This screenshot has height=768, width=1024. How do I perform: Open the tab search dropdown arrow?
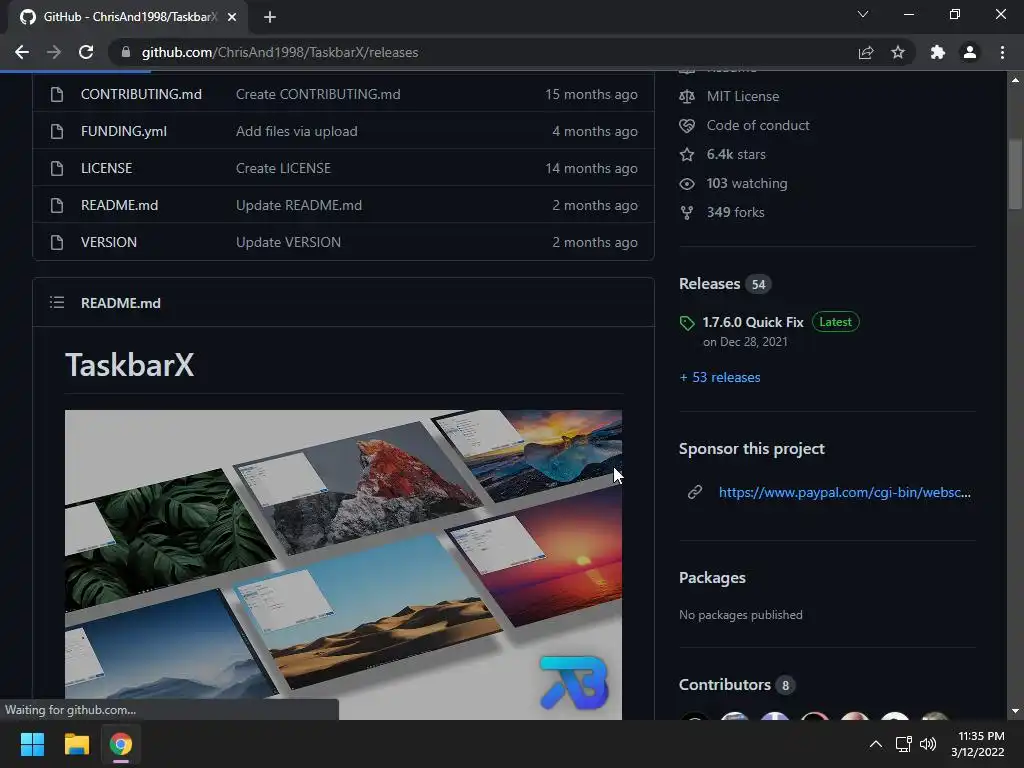[863, 14]
